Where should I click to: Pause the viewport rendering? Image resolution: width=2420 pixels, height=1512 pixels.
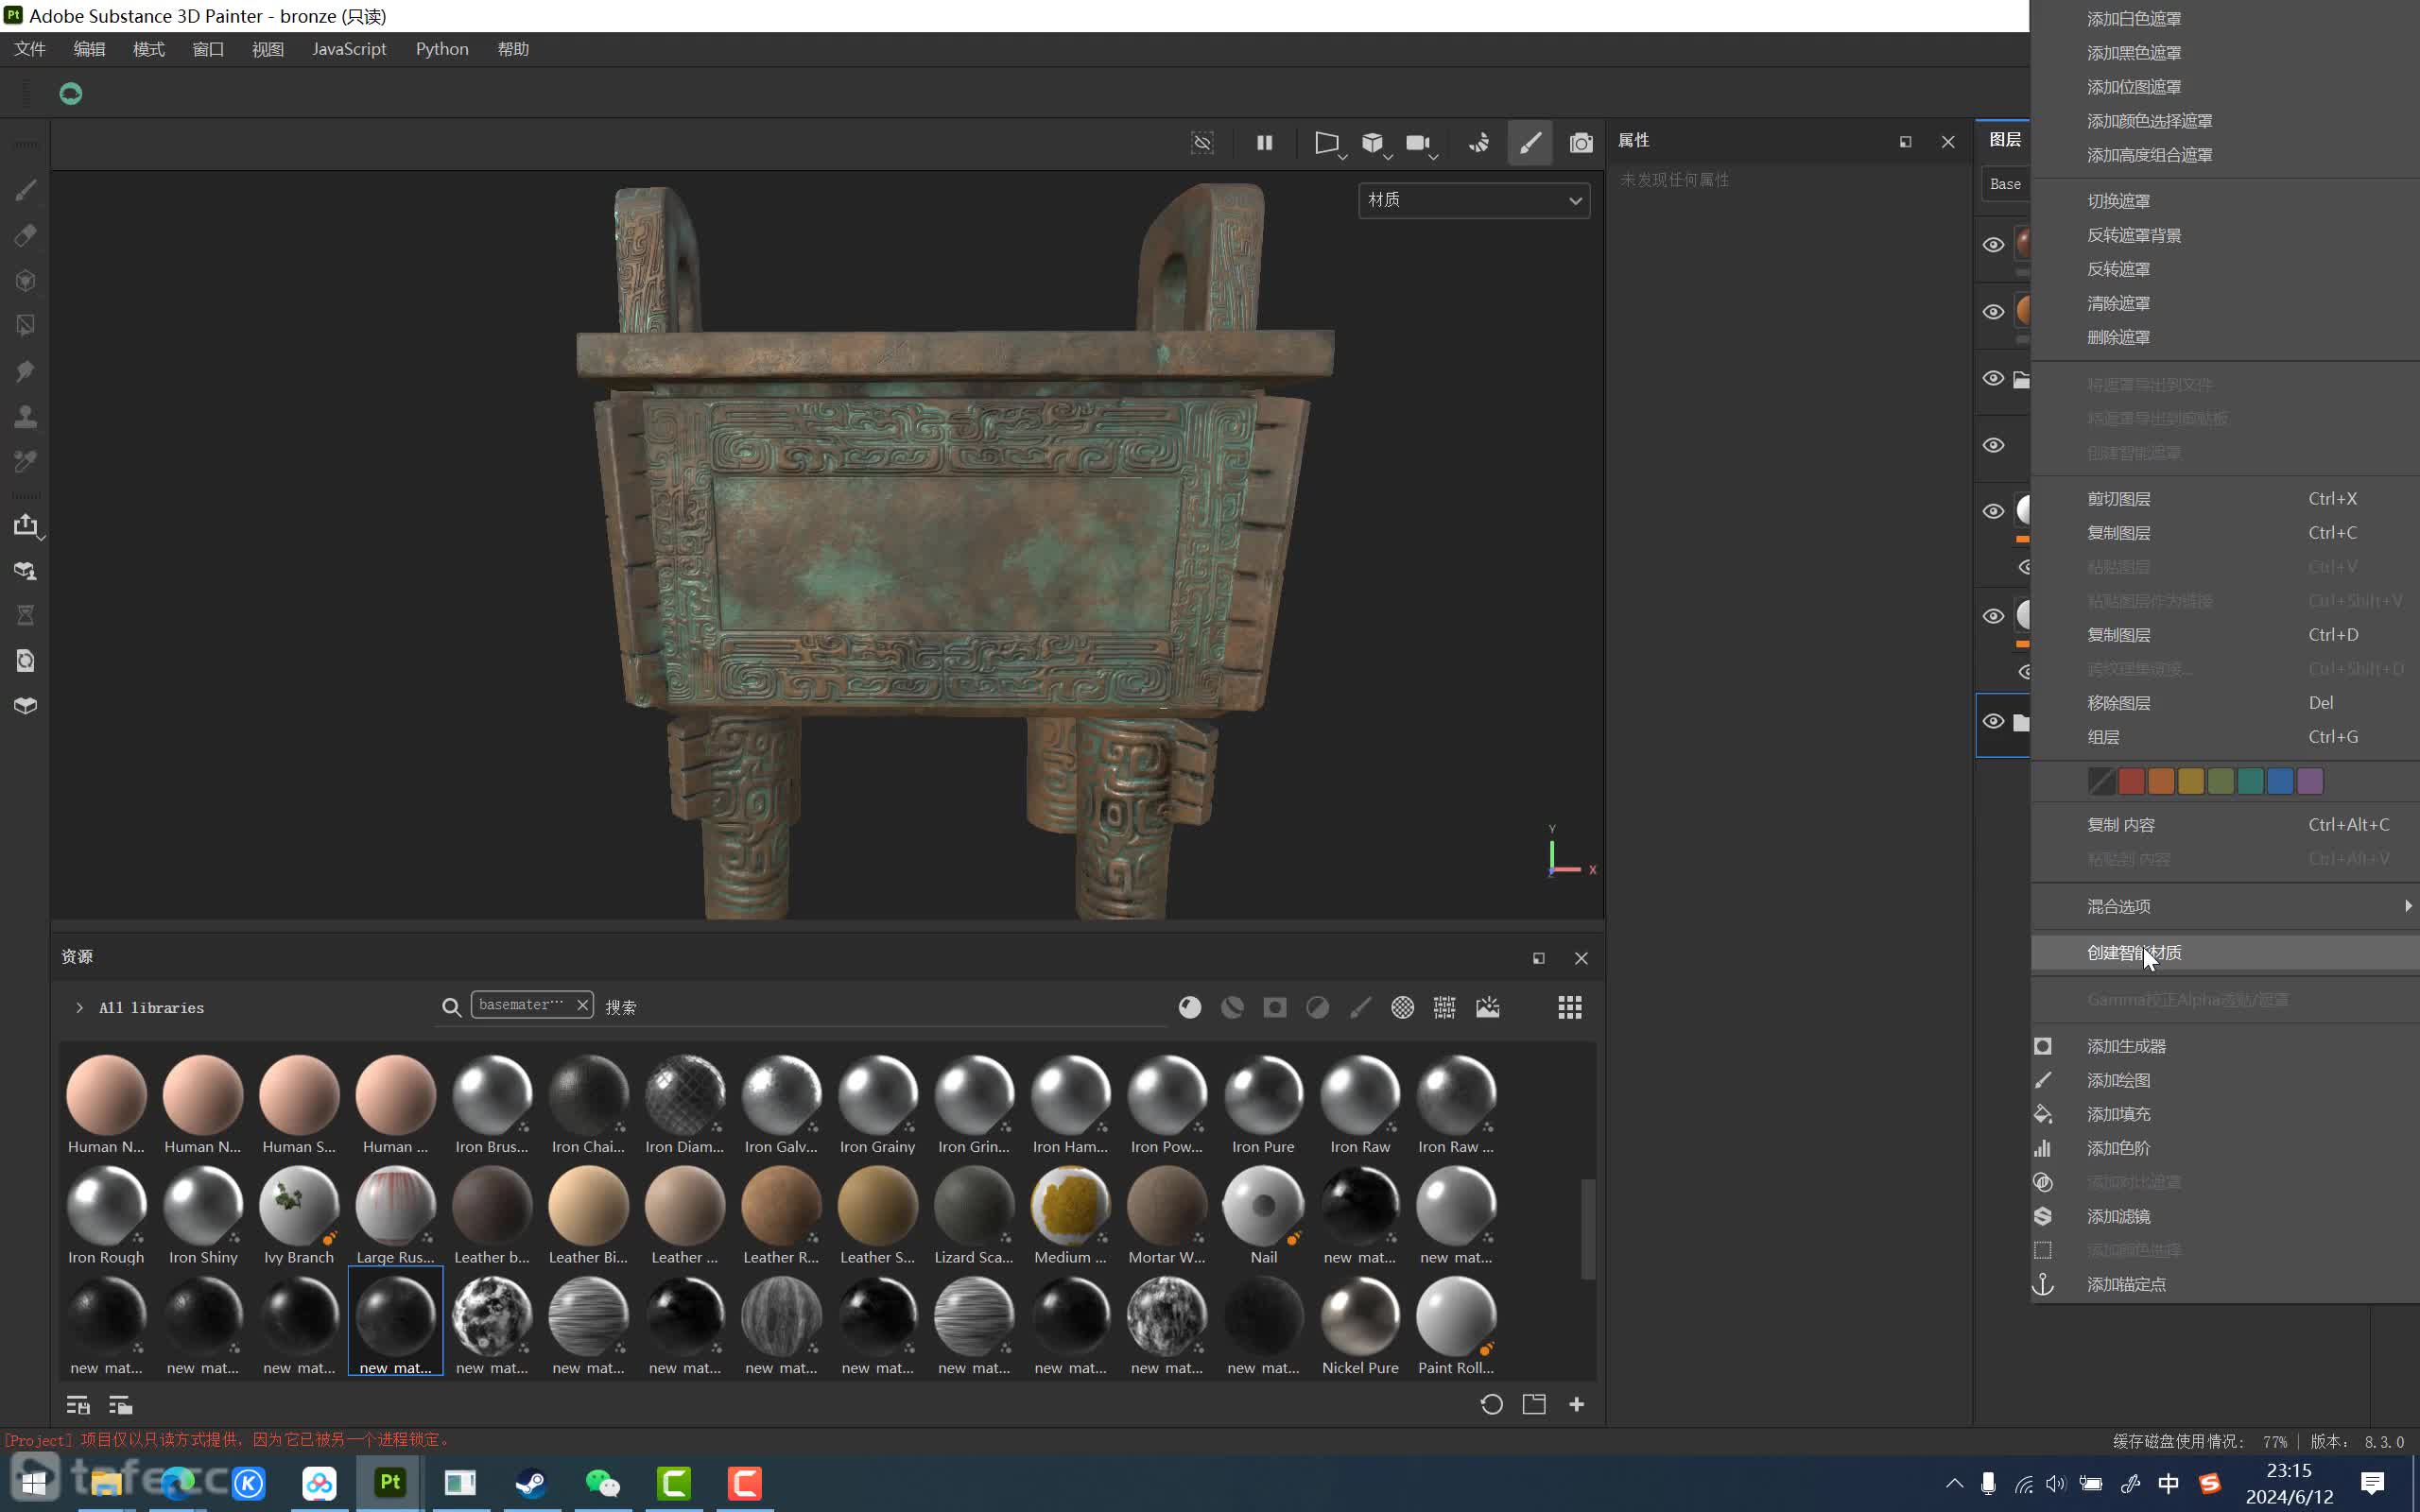[1264, 143]
